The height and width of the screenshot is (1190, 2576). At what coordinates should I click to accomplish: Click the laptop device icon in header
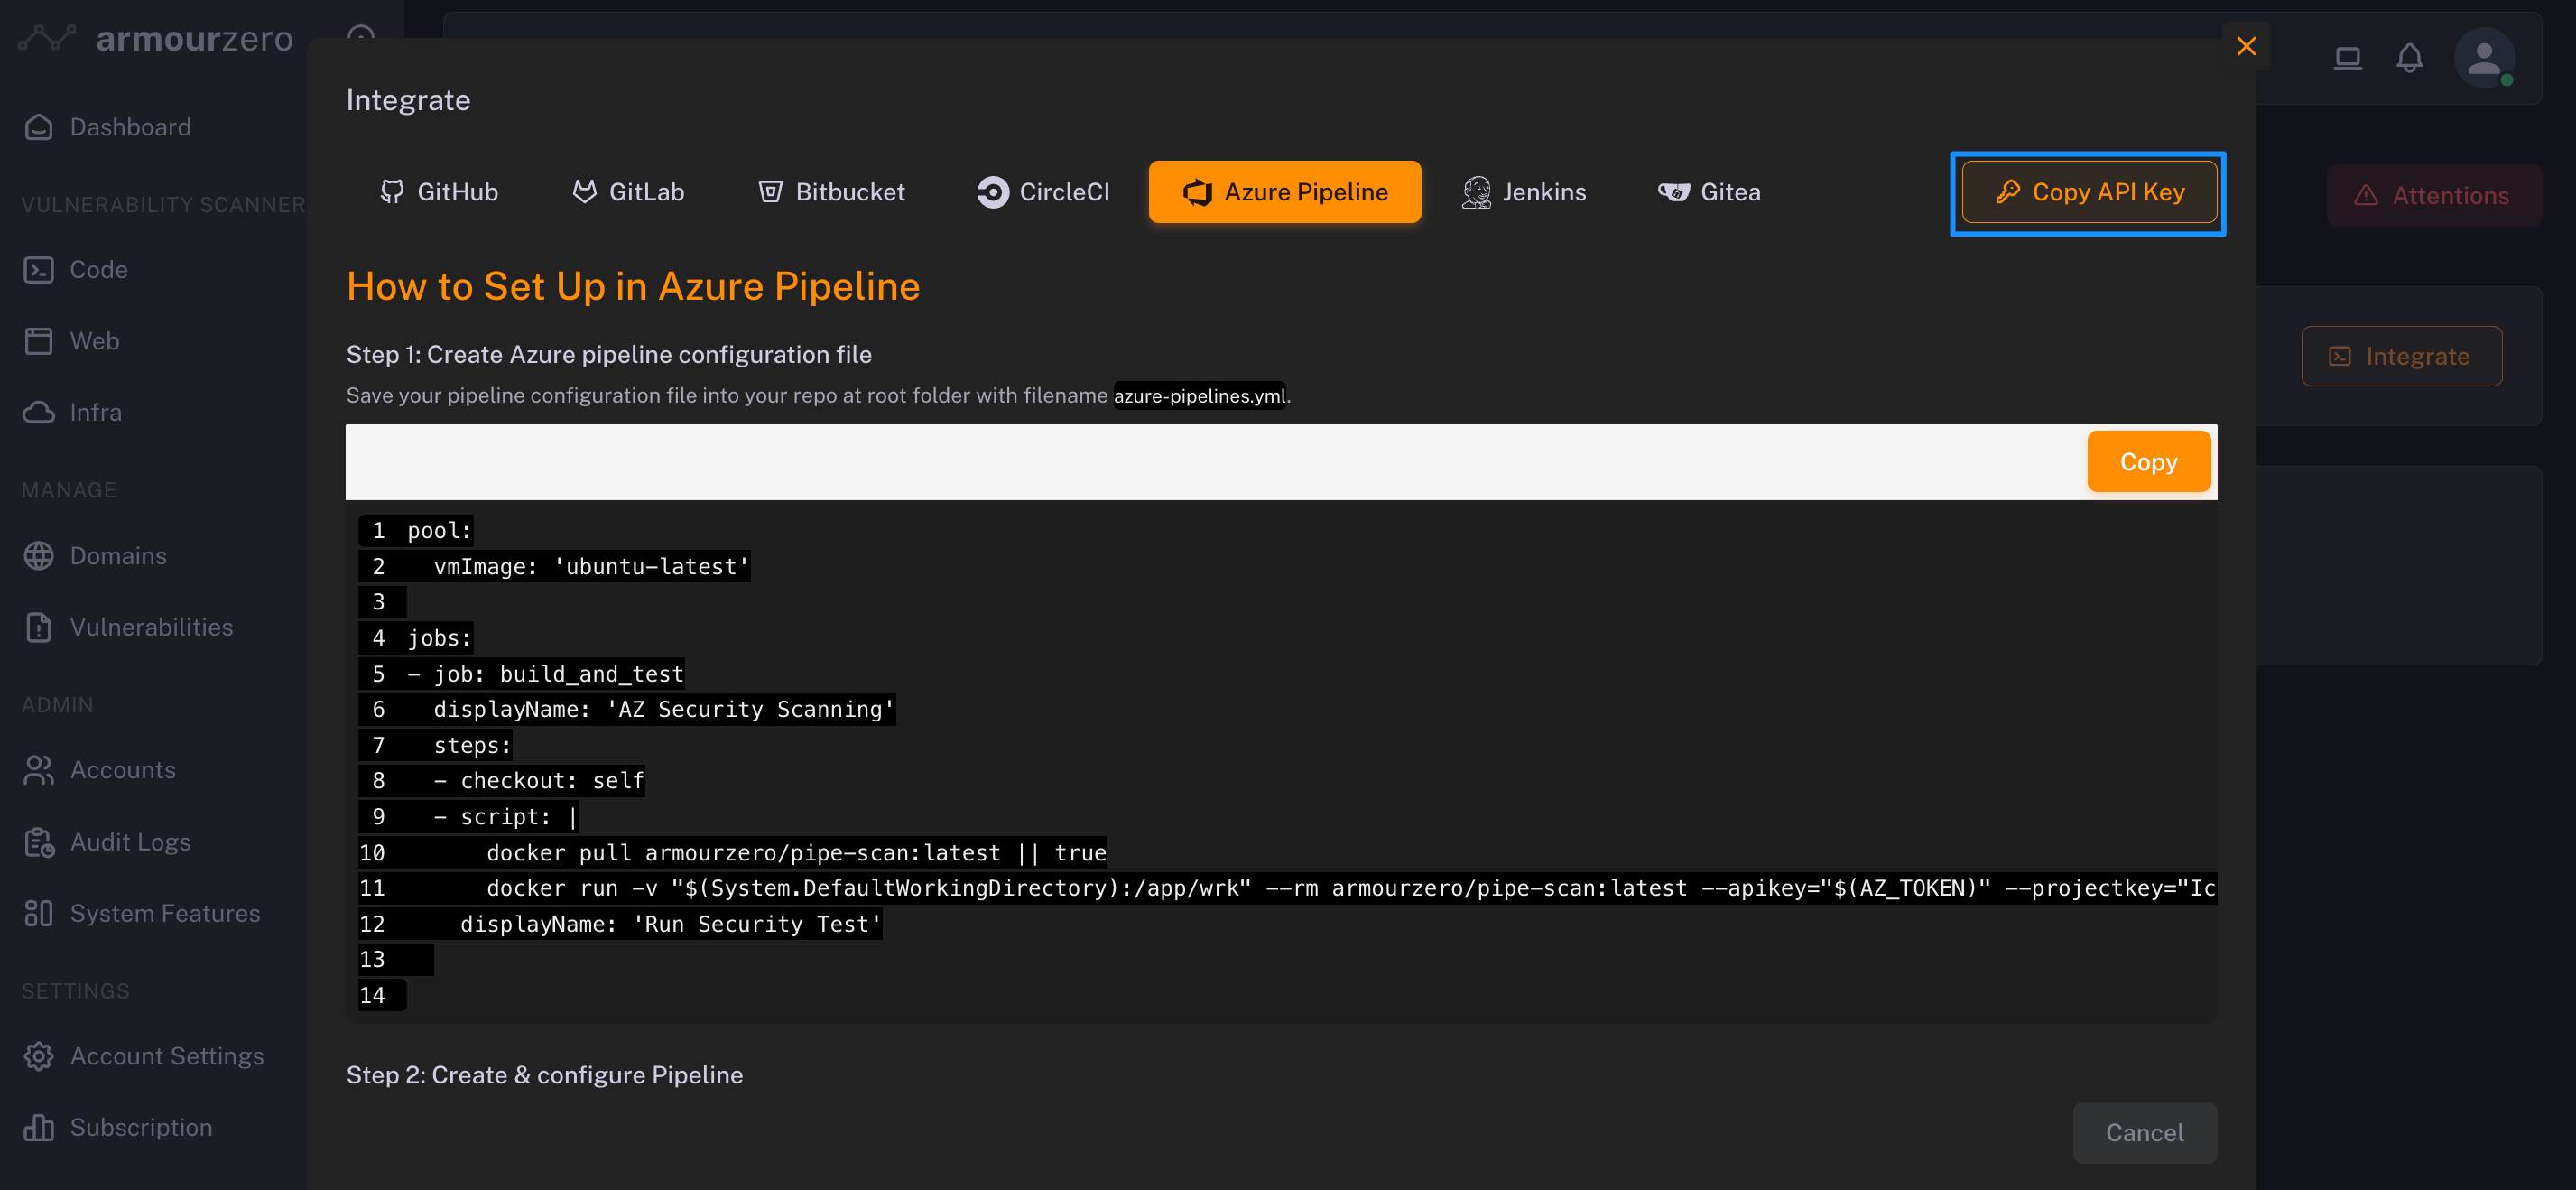2347,58
